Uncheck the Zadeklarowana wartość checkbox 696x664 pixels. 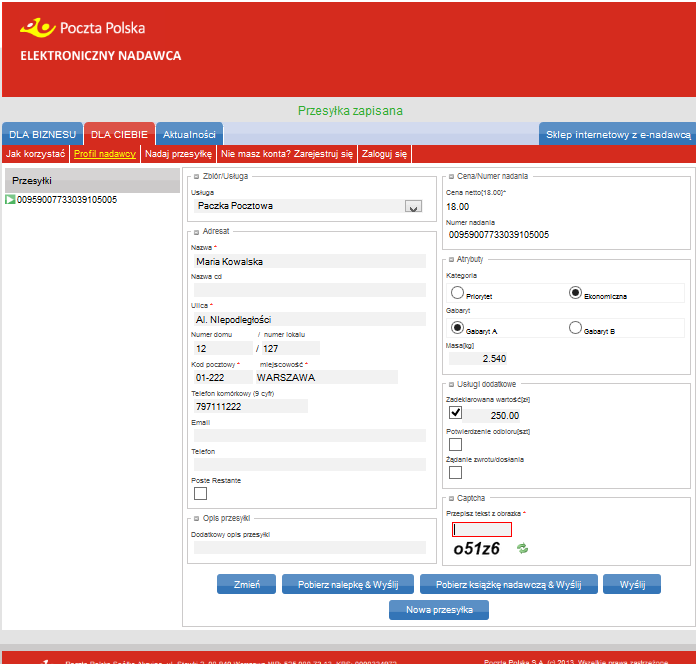click(455, 413)
